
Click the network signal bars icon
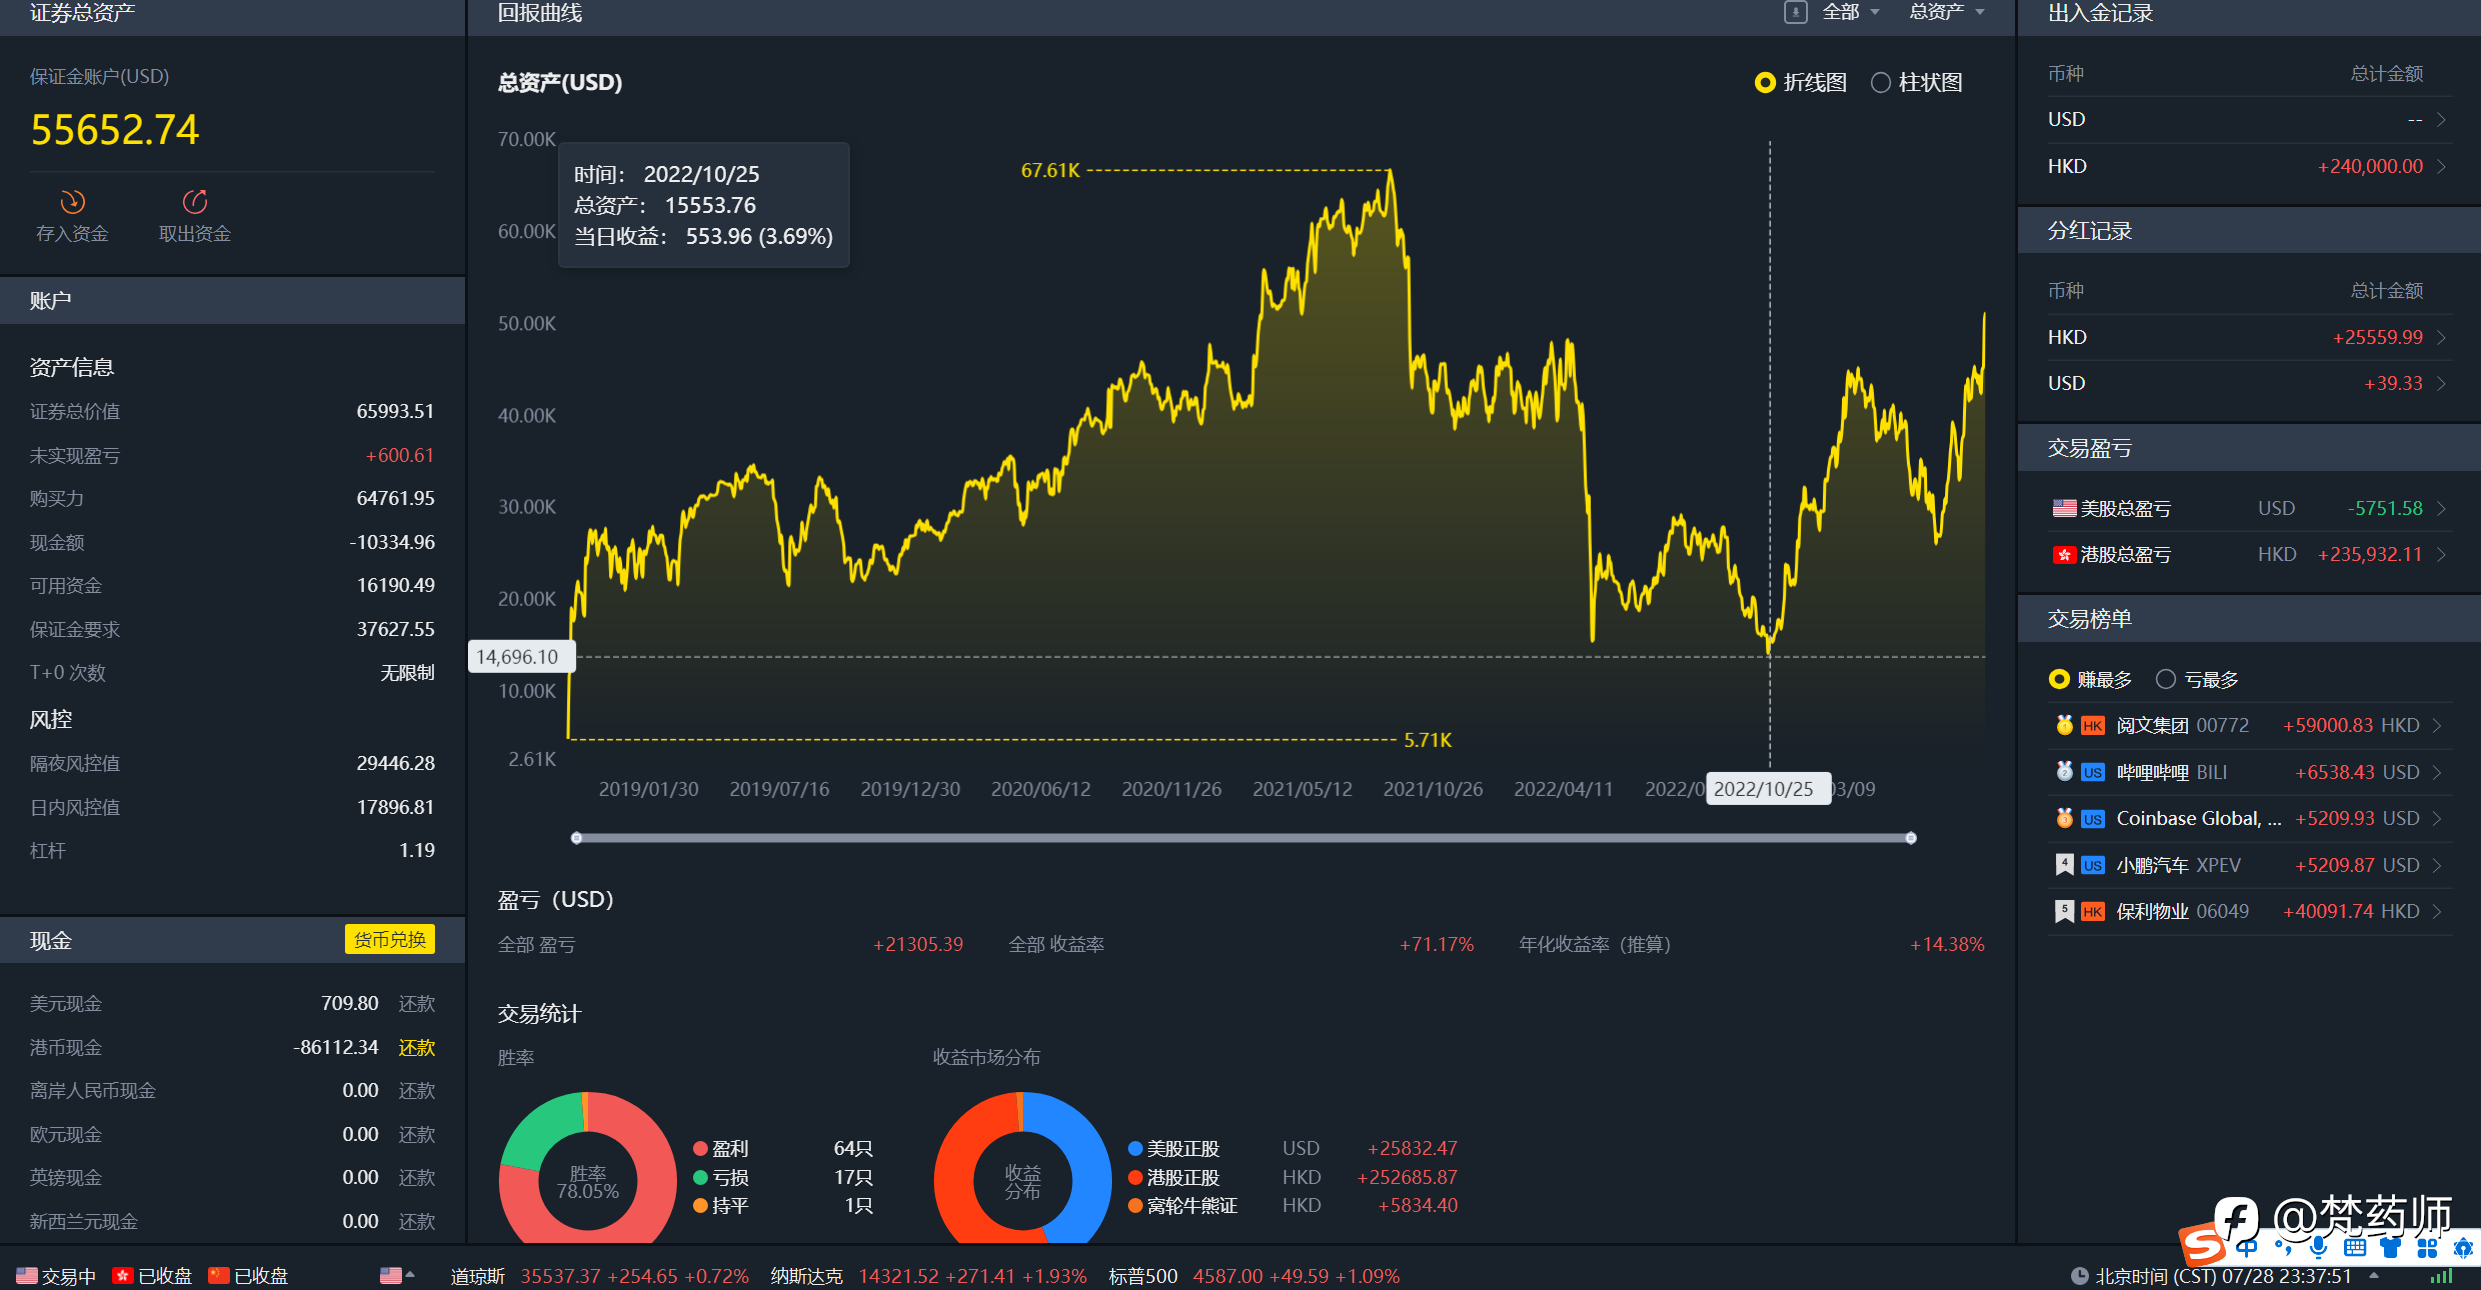tap(2441, 1276)
